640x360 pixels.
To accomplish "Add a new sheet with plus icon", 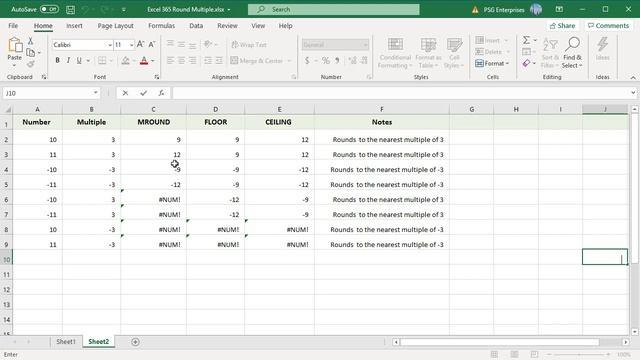I will [135, 342].
